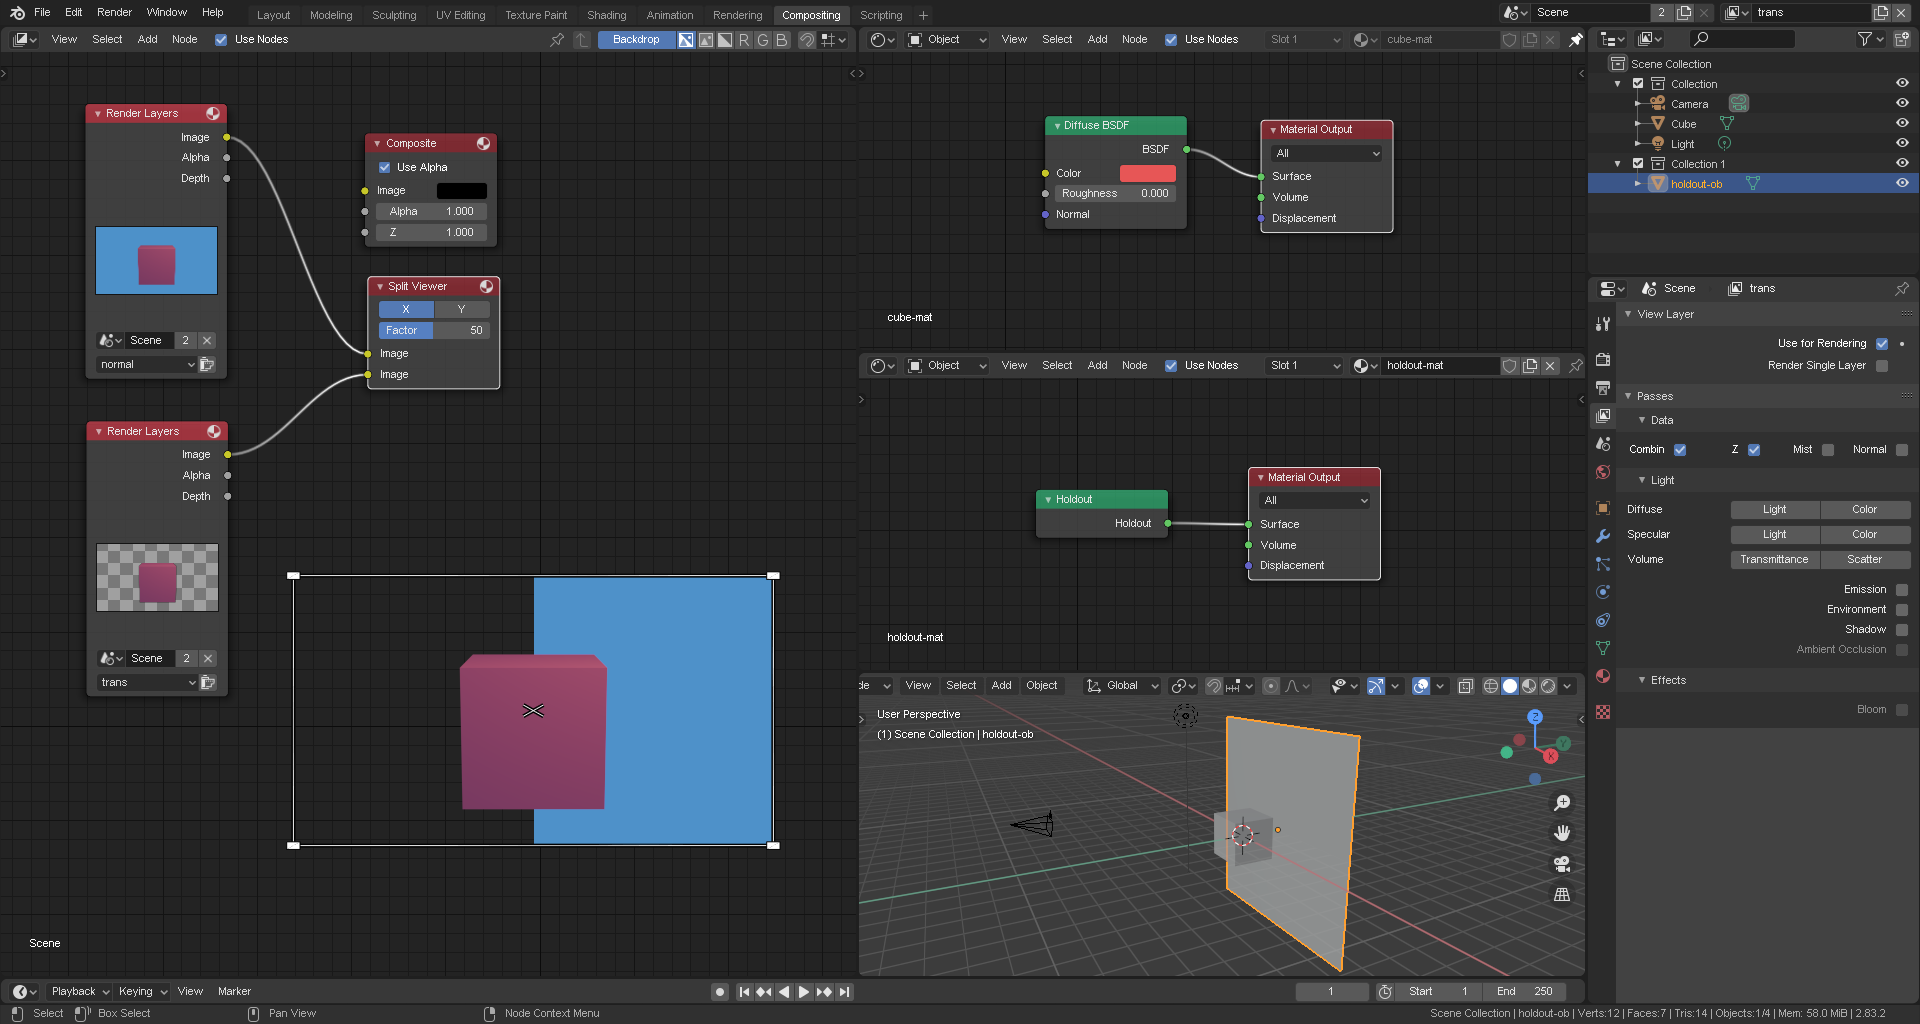Switch to the Layout workspace tab

click(273, 15)
